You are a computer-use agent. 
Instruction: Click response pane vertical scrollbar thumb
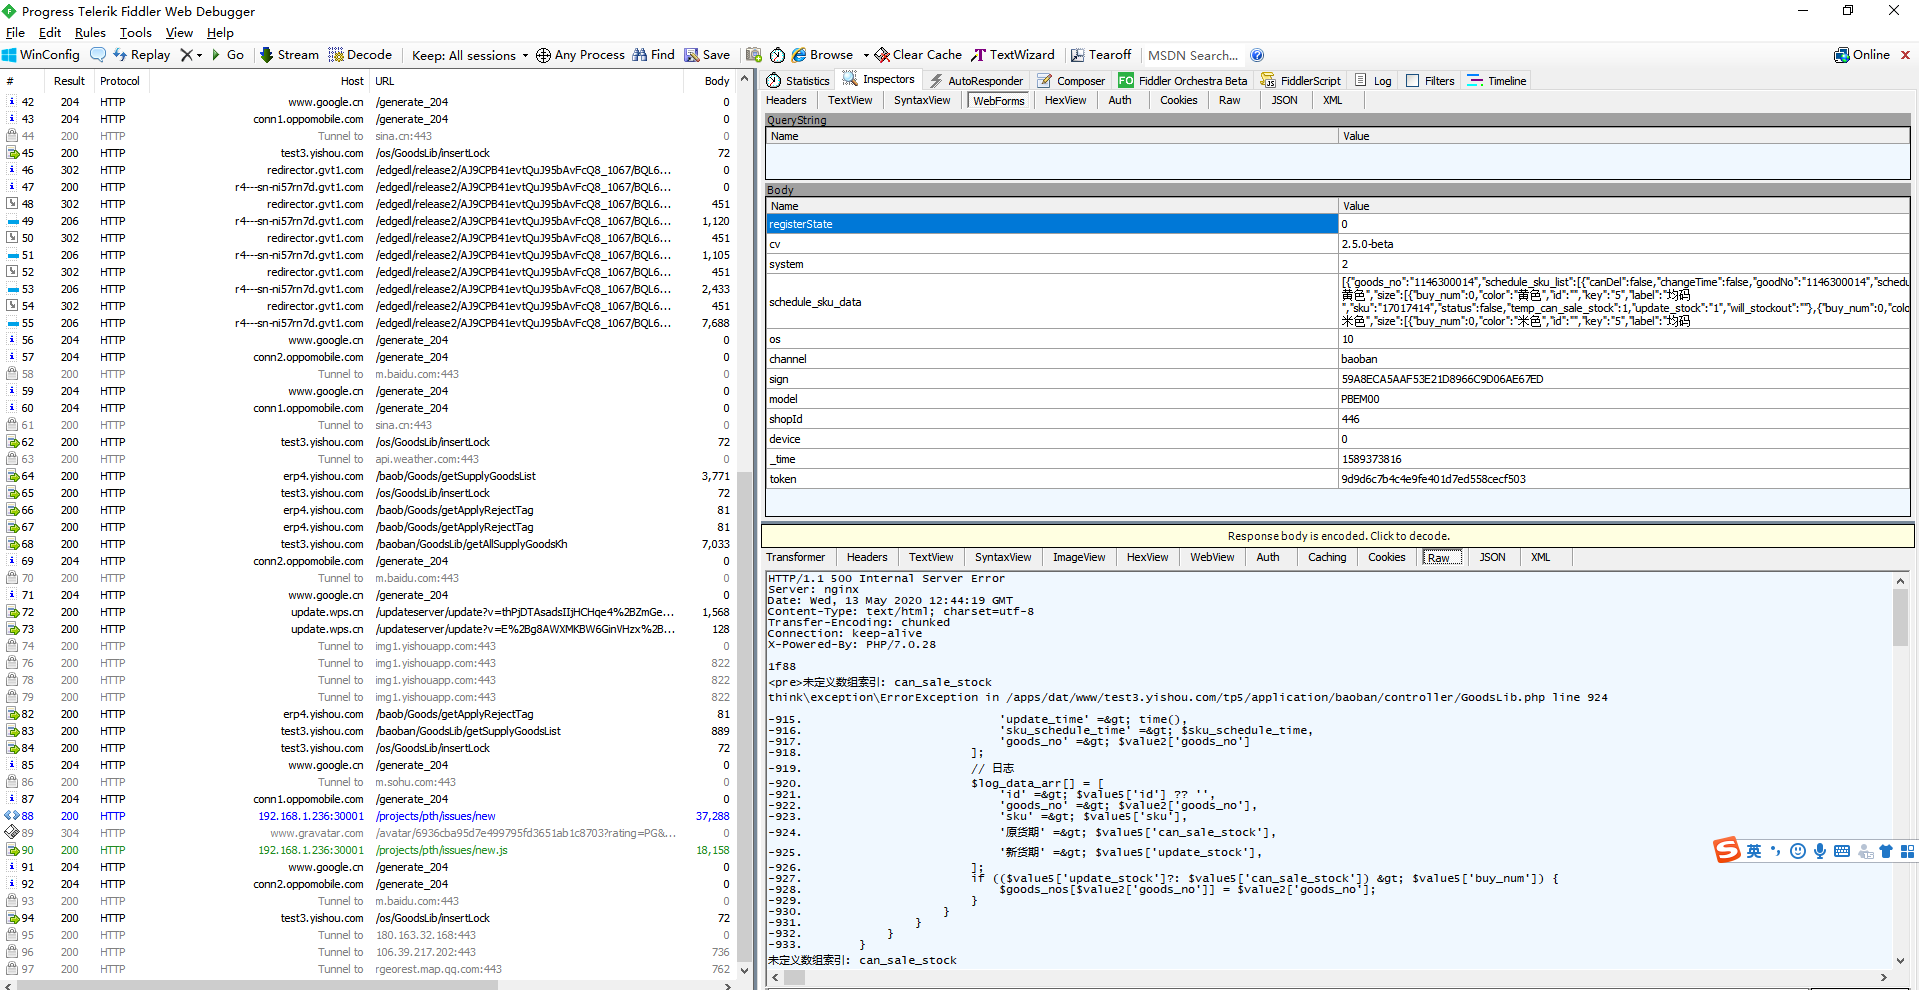1900,616
